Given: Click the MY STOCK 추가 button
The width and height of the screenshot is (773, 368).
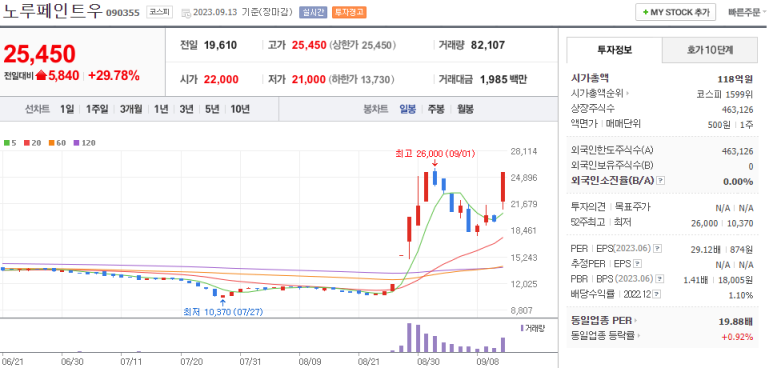Looking at the screenshot, I should pos(675,12).
